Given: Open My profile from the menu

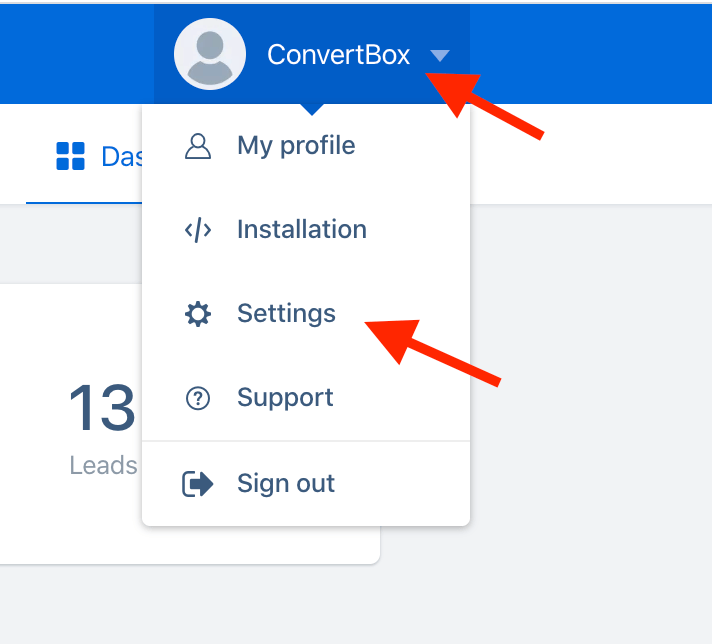Looking at the screenshot, I should click(306, 146).
